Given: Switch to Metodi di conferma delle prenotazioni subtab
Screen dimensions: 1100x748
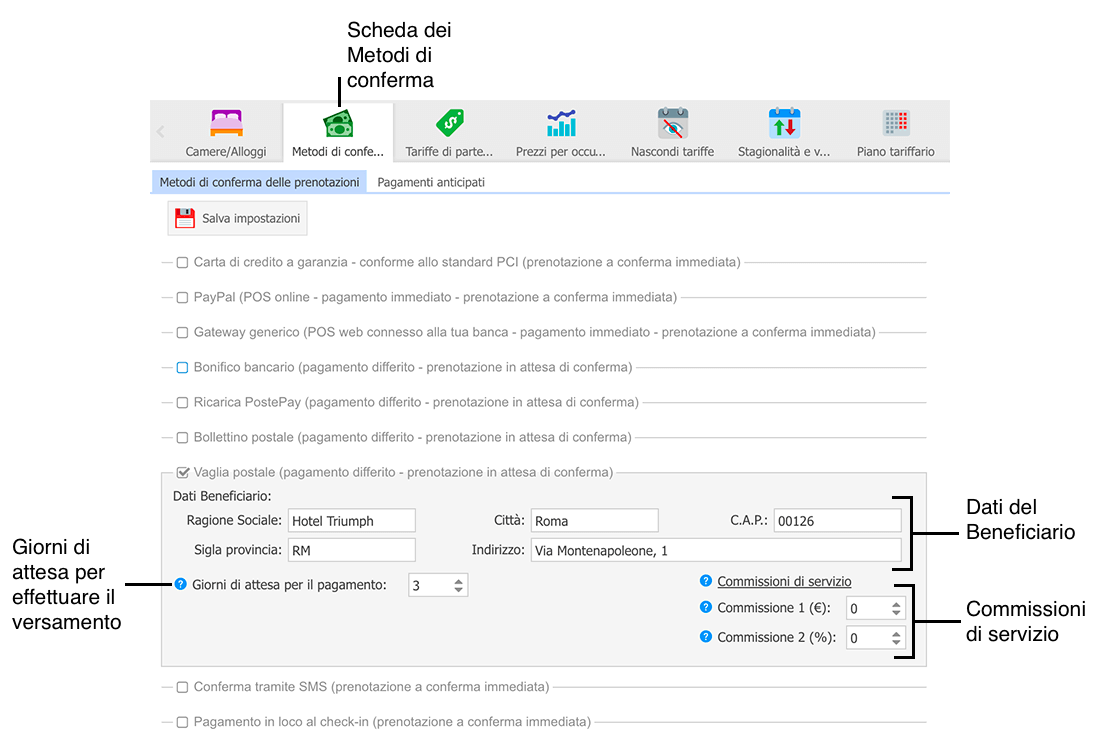Looking at the screenshot, I should [259, 182].
